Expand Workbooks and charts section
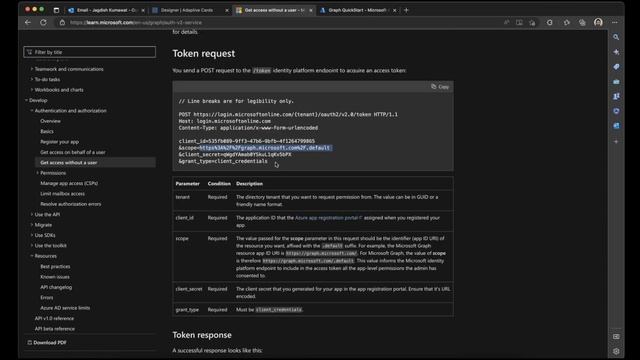This screenshot has width=640, height=360. 32,90
